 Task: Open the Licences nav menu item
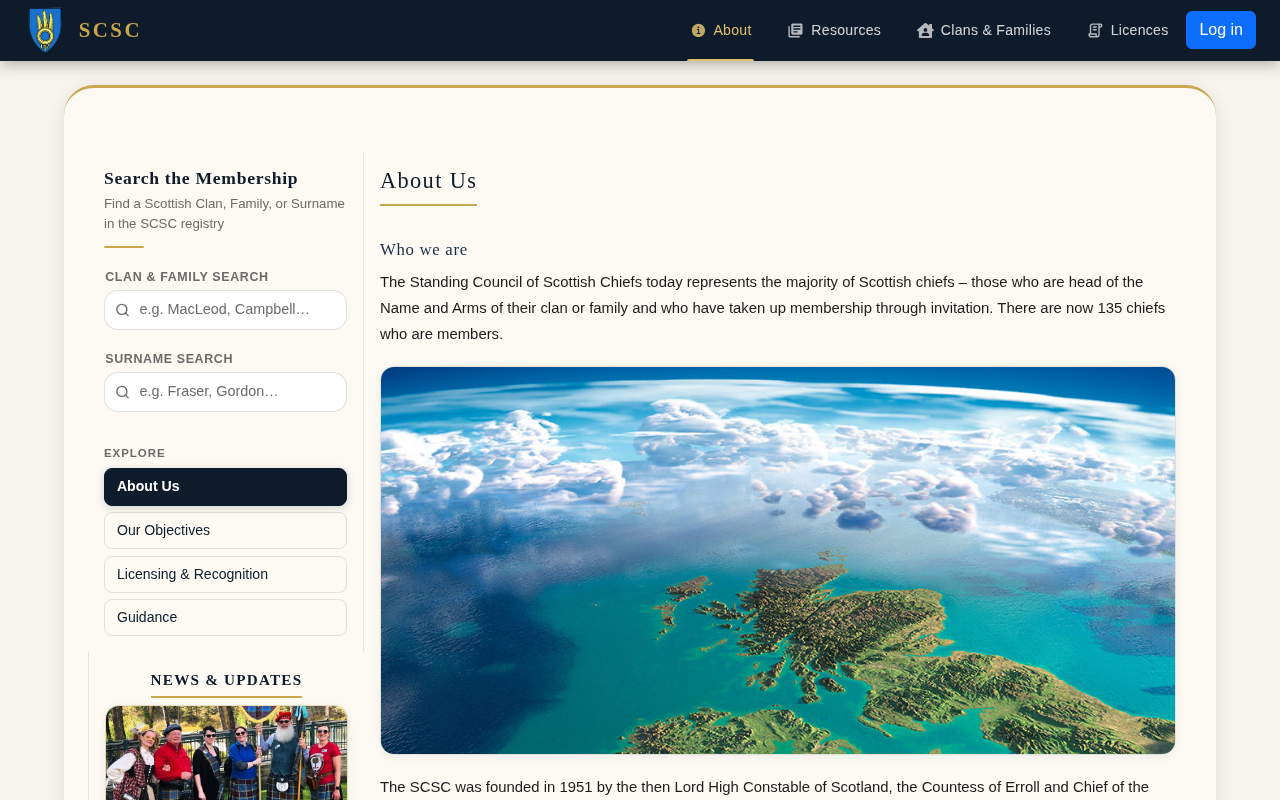pos(1128,30)
